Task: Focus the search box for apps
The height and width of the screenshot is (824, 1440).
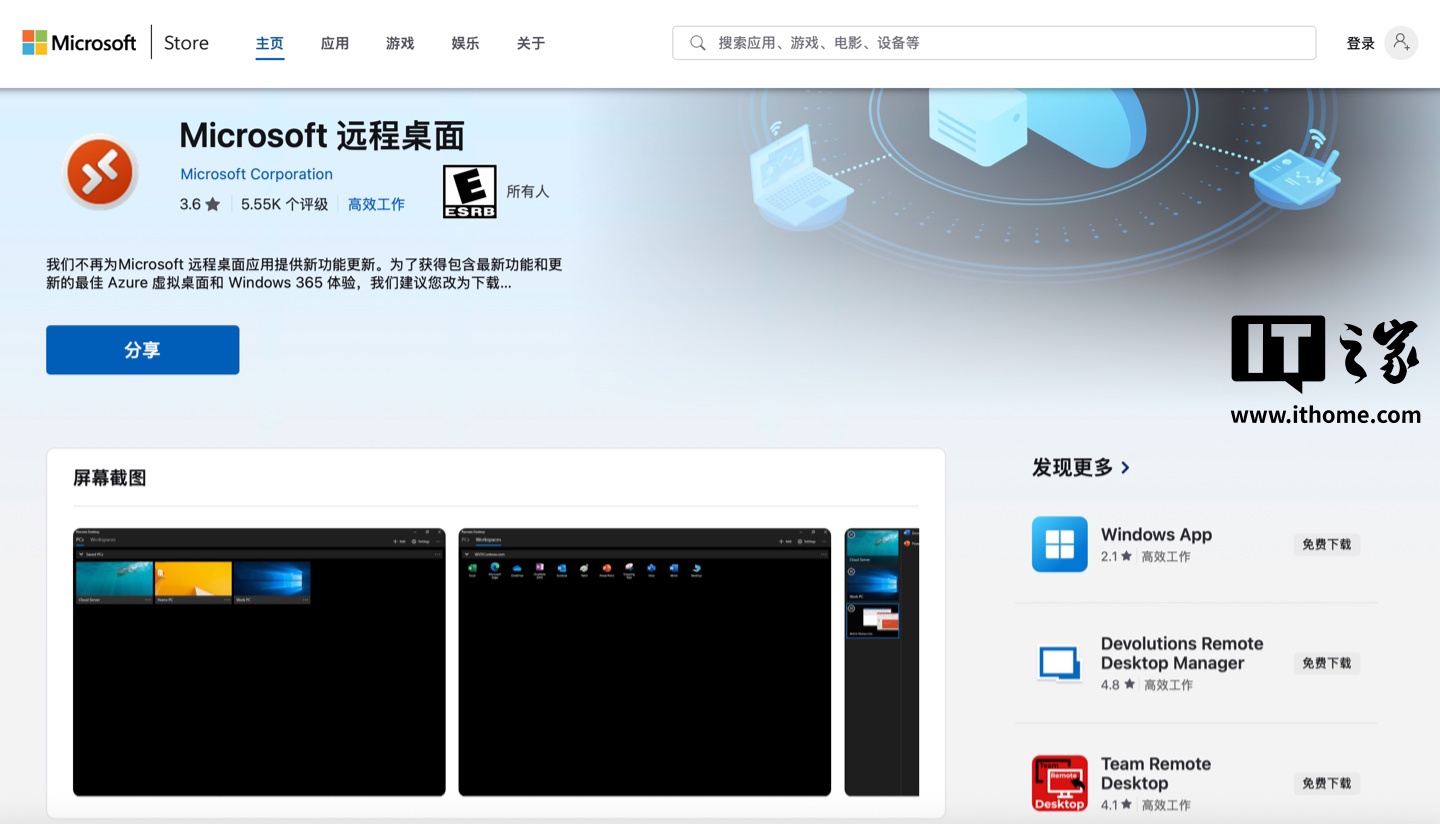Action: (x=994, y=43)
